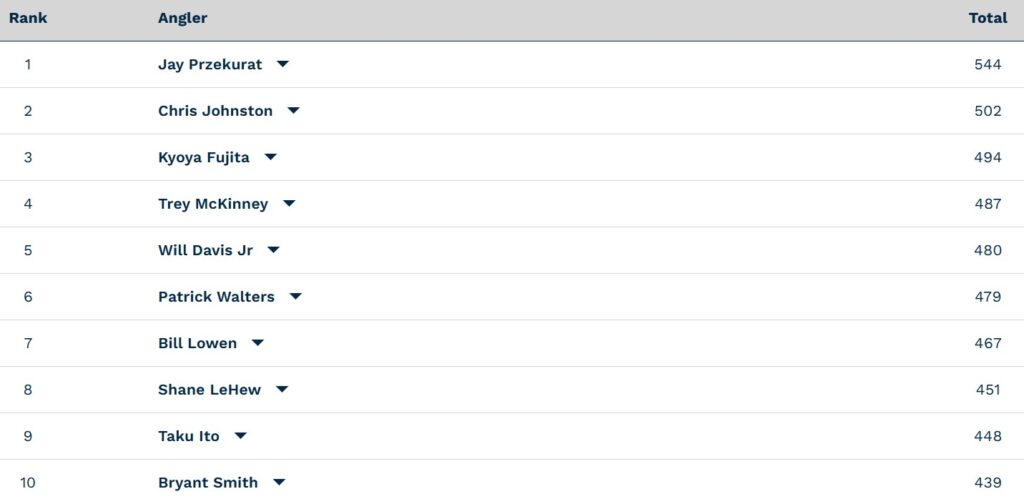The height and width of the screenshot is (504, 1024).
Task: Select the Patrick Walters name
Action: (x=216, y=296)
